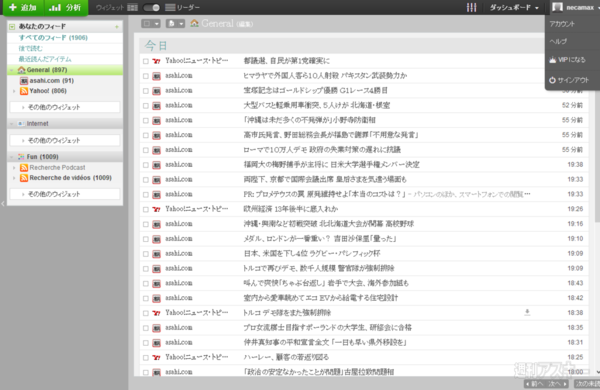The image size is (600, 390).
Task: Choose ヘルプ from the user menu
Action: [x=558, y=41]
